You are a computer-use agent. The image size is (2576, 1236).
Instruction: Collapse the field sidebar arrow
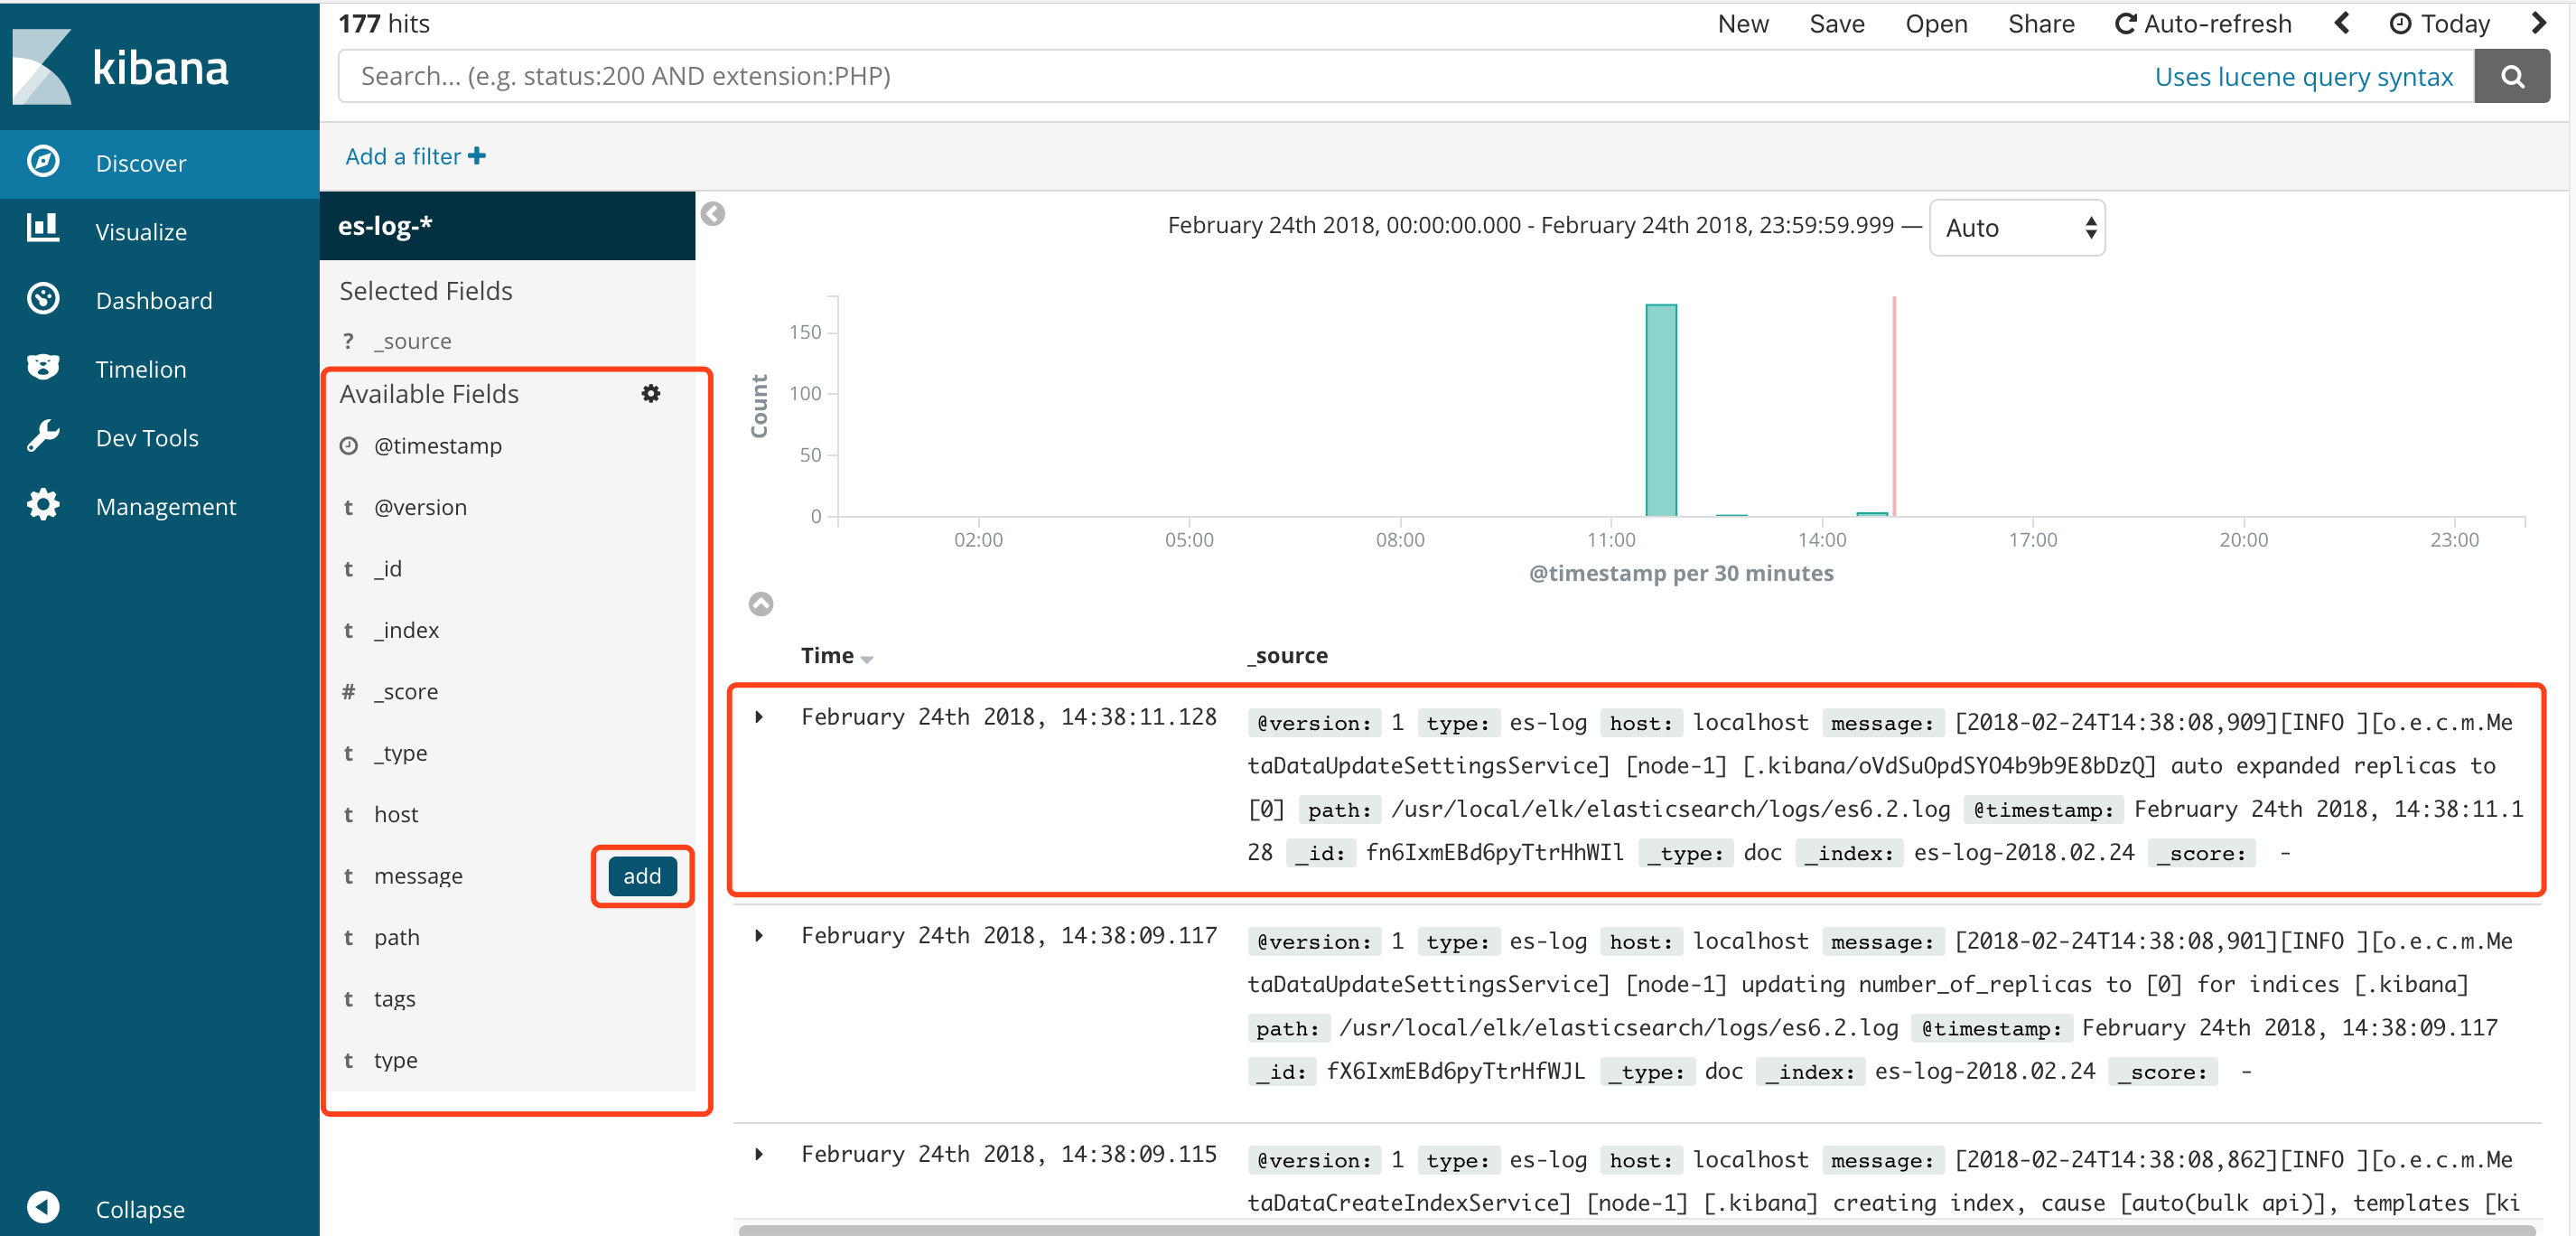713,213
